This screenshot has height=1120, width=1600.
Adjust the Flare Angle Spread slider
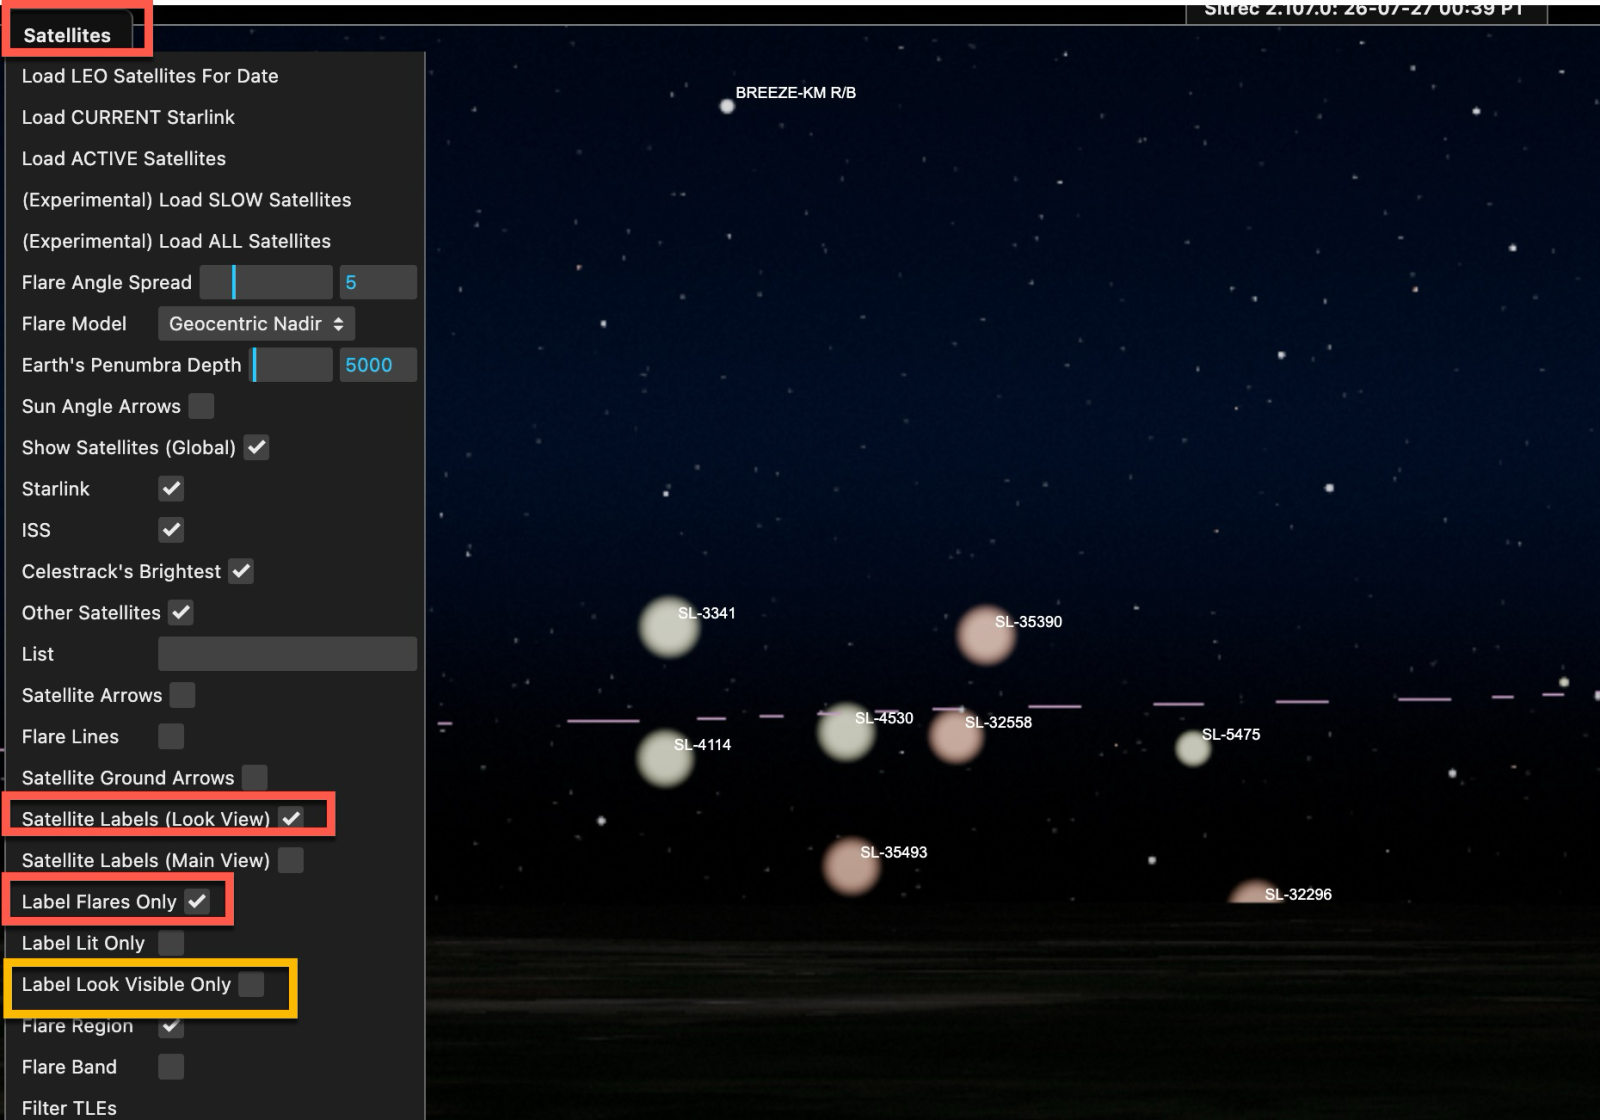click(266, 282)
